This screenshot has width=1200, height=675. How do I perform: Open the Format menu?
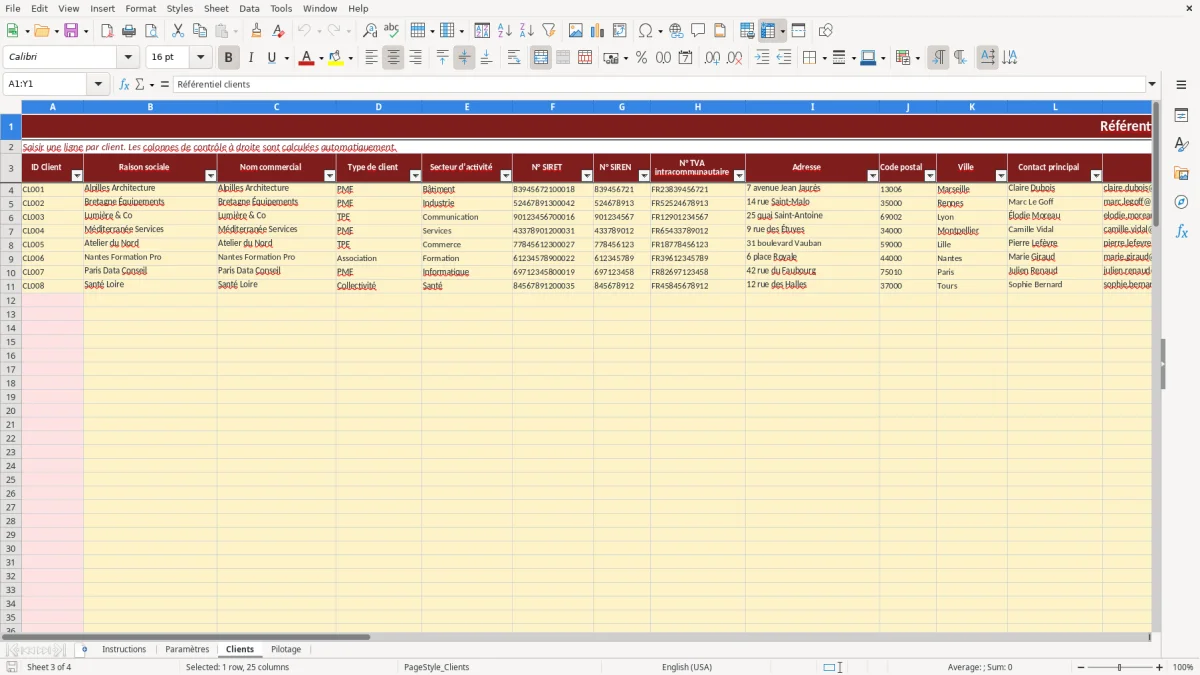coord(140,8)
